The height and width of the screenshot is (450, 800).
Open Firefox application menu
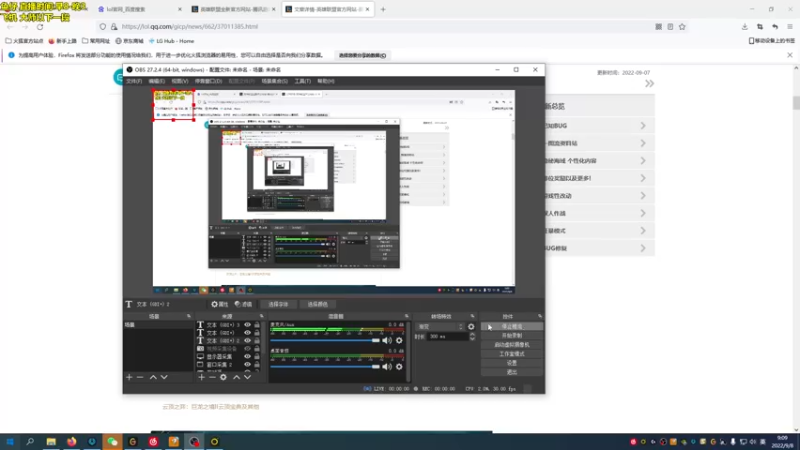point(790,27)
